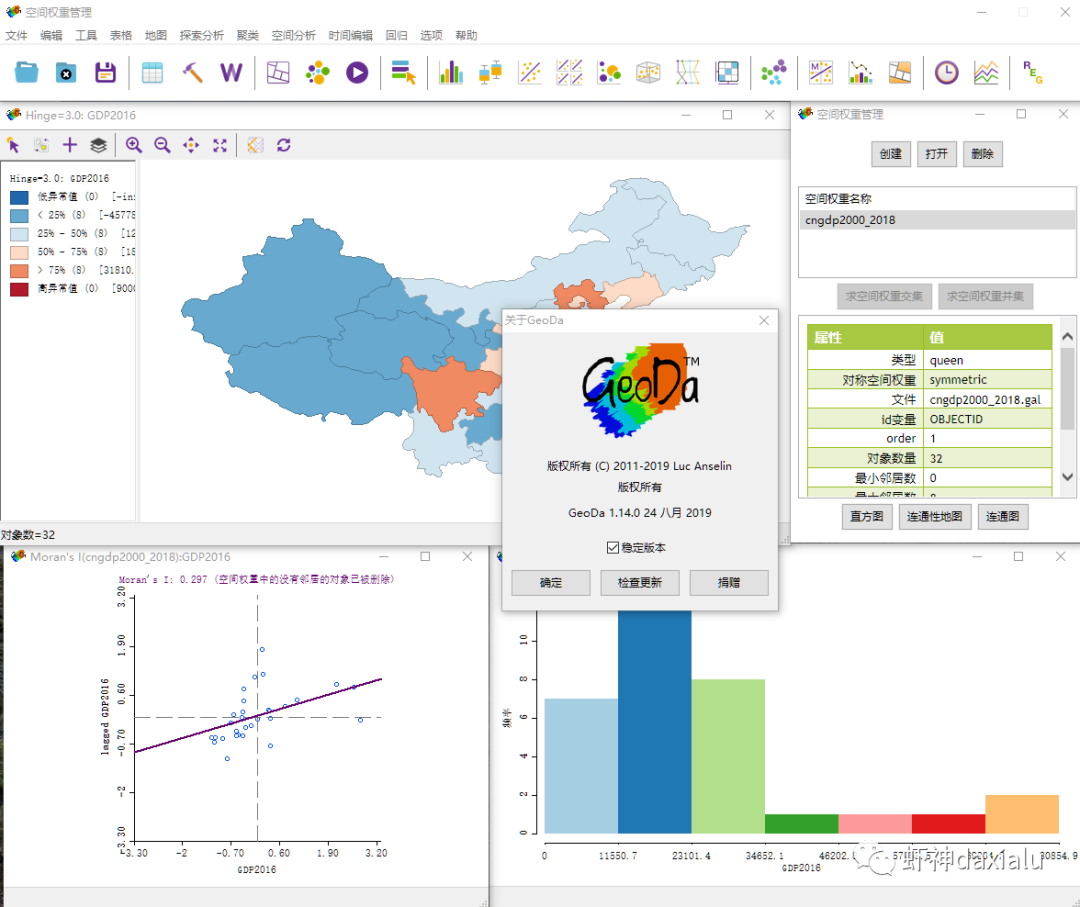This screenshot has width=1080, height=907.
Task: Click the Maps and Rates icon
Action: tap(278, 72)
